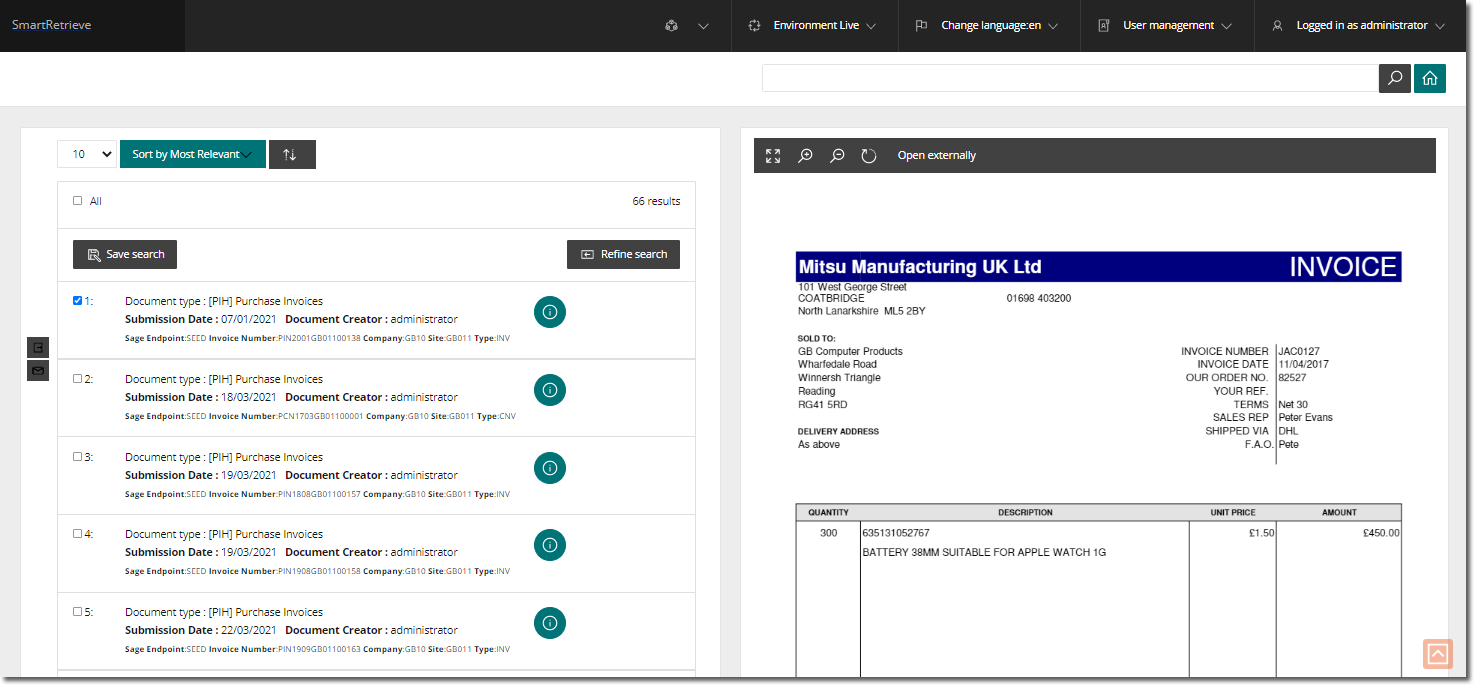Go to the home page icon

tap(1430, 78)
